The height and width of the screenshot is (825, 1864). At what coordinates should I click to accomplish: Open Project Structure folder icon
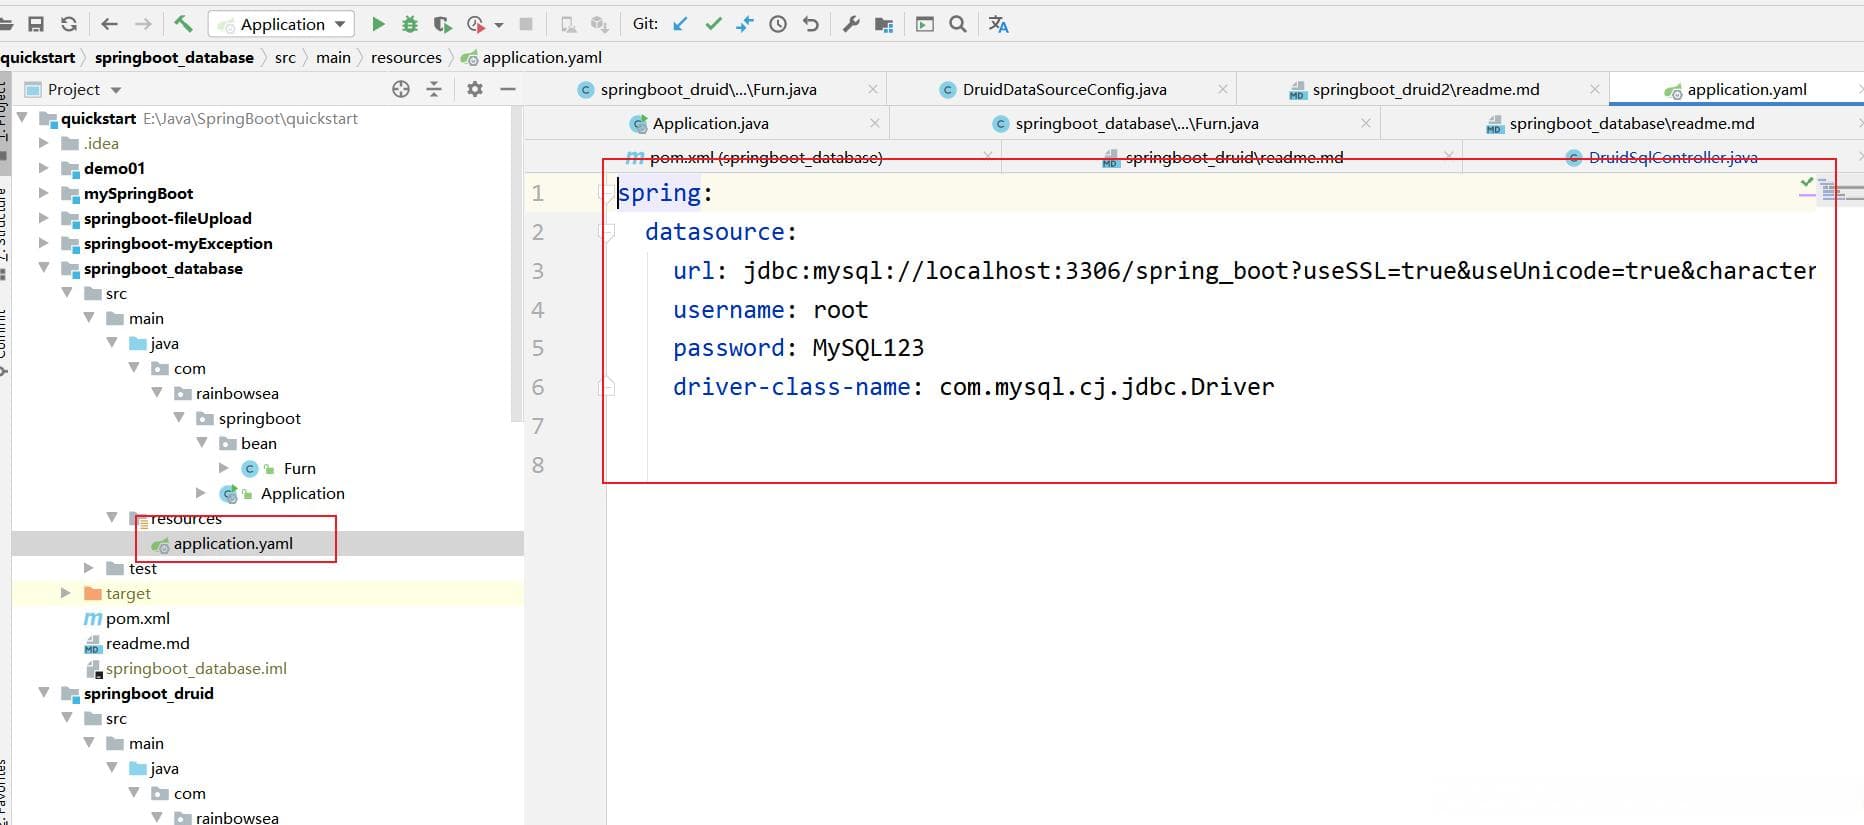[x=884, y=24]
